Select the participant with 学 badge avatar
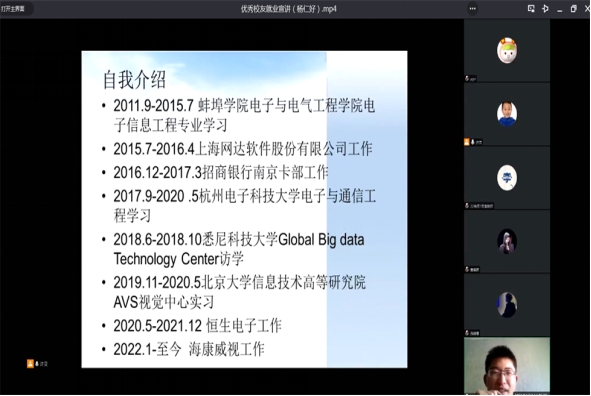 pyautogui.click(x=507, y=177)
